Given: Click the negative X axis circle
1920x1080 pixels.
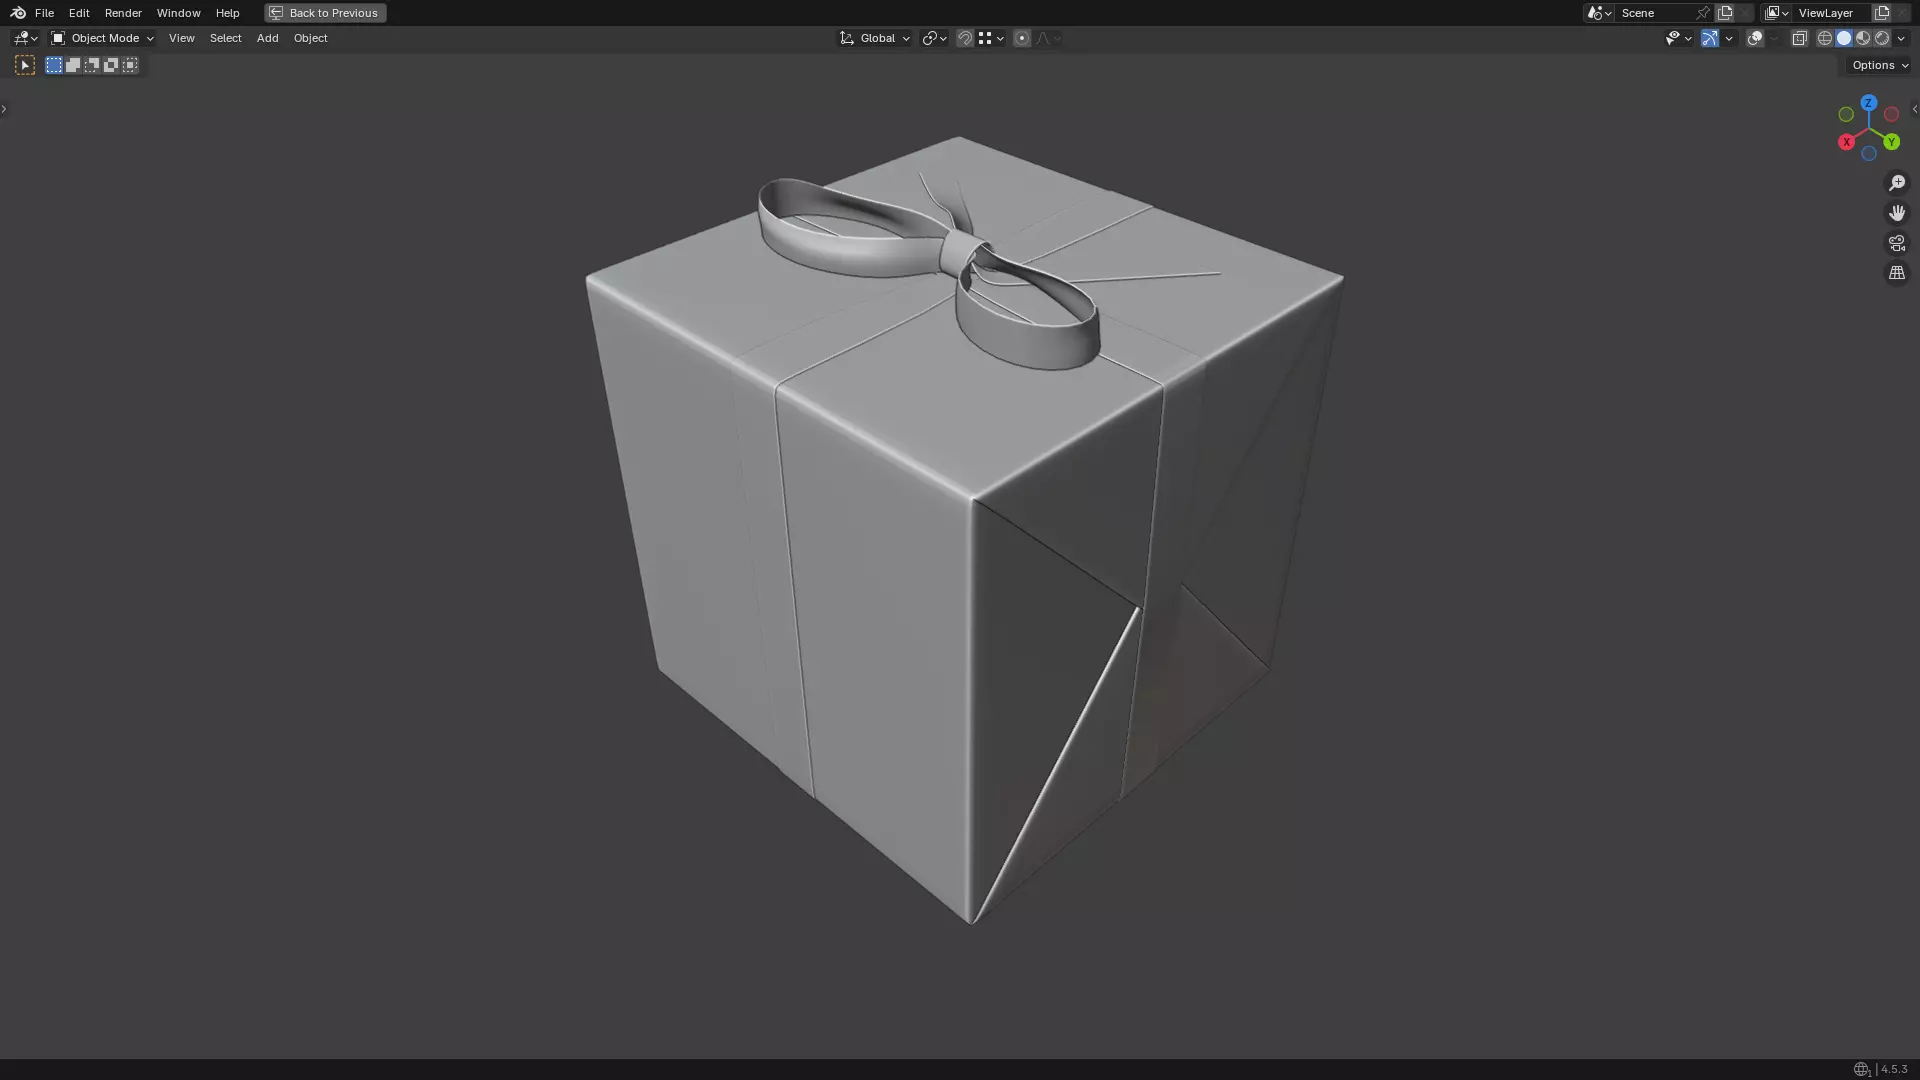Looking at the screenshot, I should coord(1891,114).
